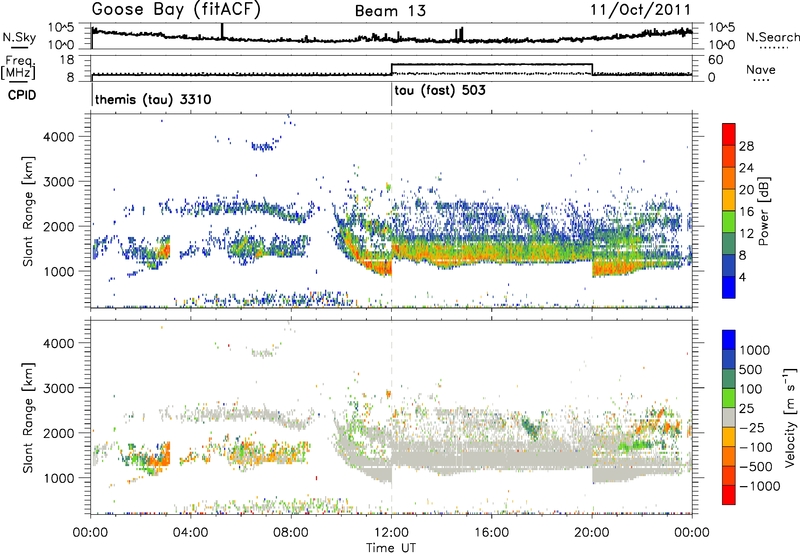
Task: Click the '20:00' time tick label
Action: 592,532
